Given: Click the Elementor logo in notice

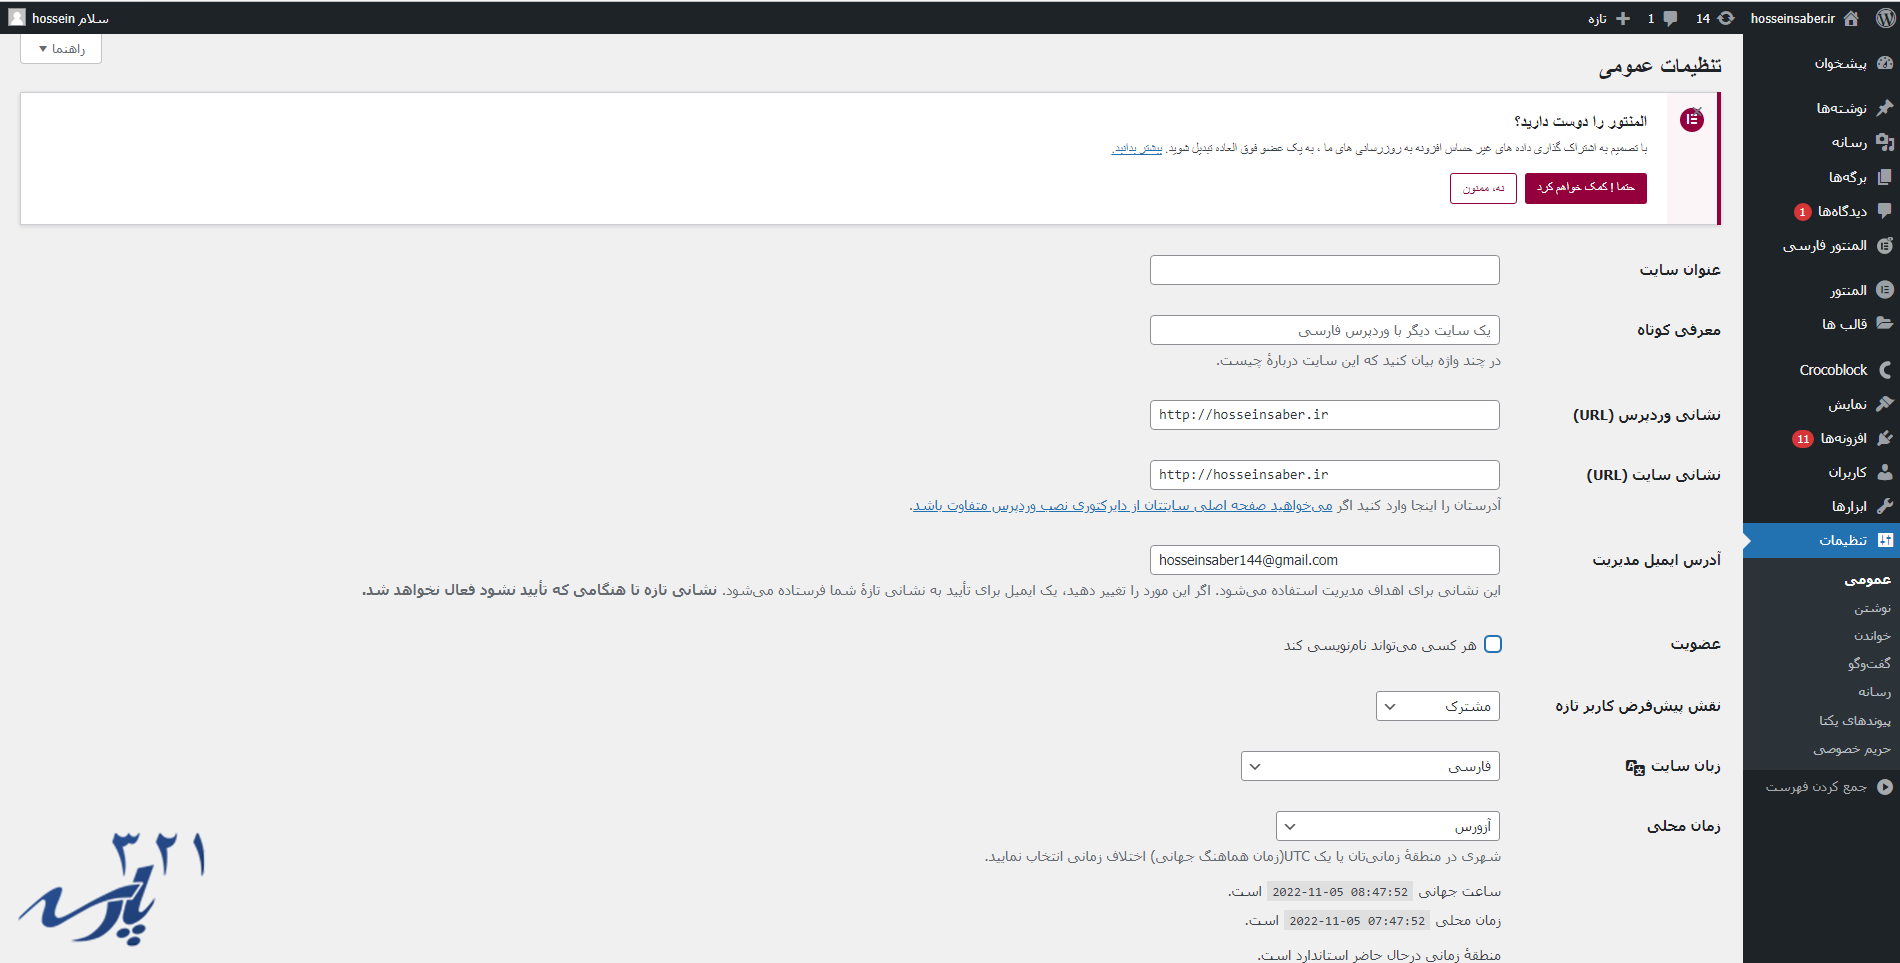Looking at the screenshot, I should [1692, 120].
